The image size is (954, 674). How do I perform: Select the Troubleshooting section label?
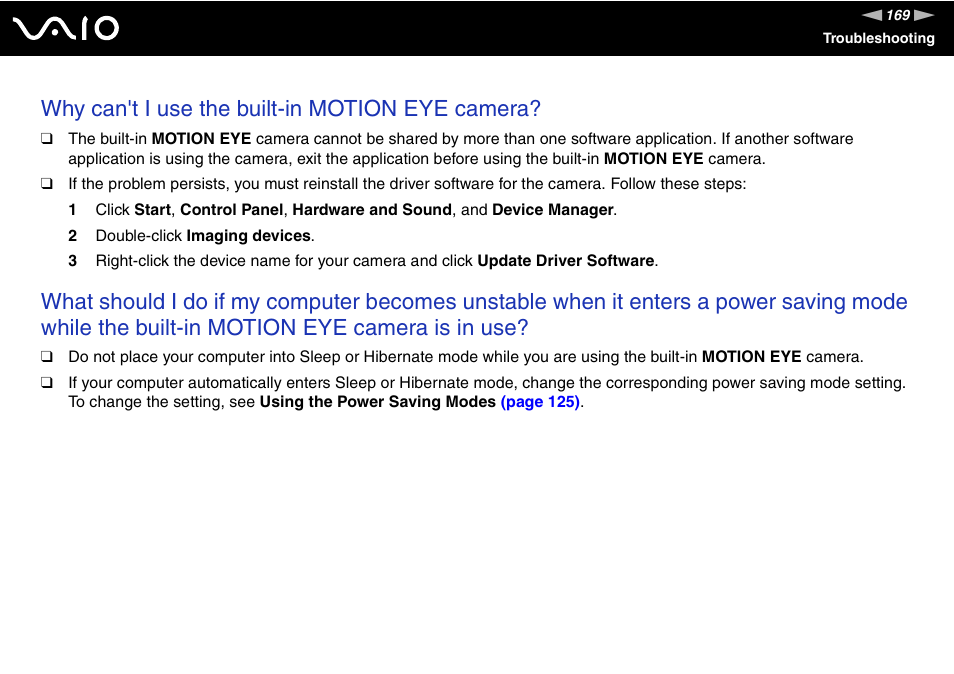pyautogui.click(x=879, y=39)
